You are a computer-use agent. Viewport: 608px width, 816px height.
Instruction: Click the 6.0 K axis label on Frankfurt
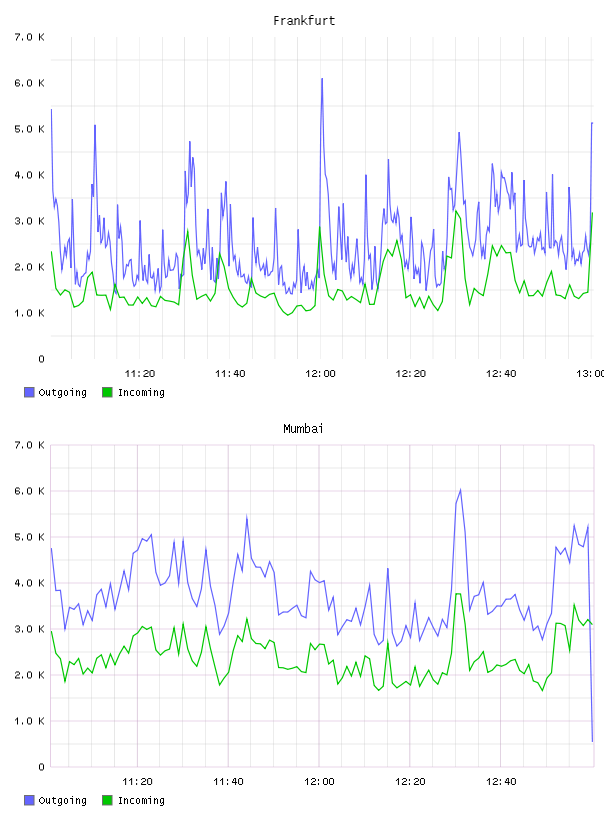[29, 83]
